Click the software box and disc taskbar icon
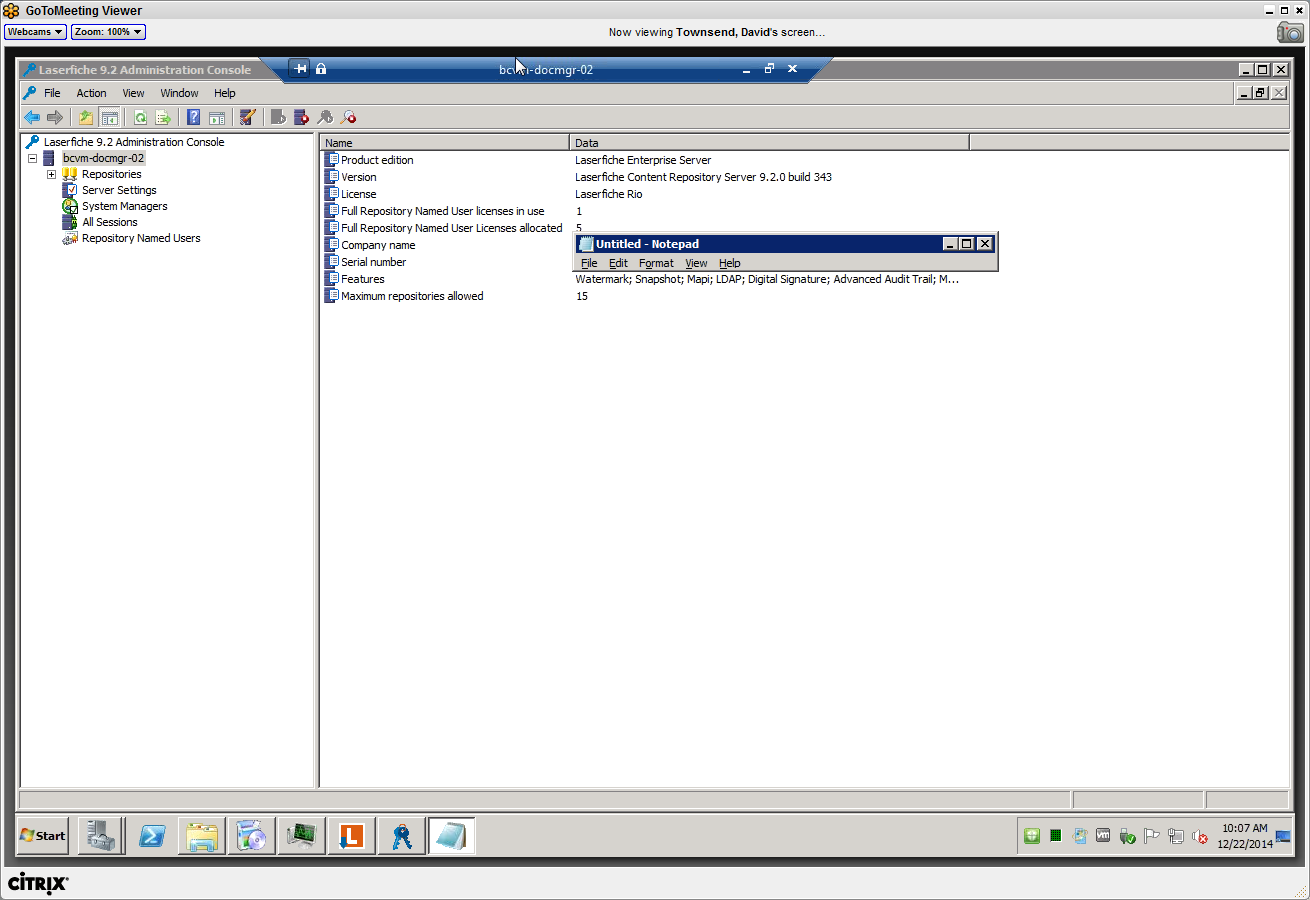 pos(252,835)
